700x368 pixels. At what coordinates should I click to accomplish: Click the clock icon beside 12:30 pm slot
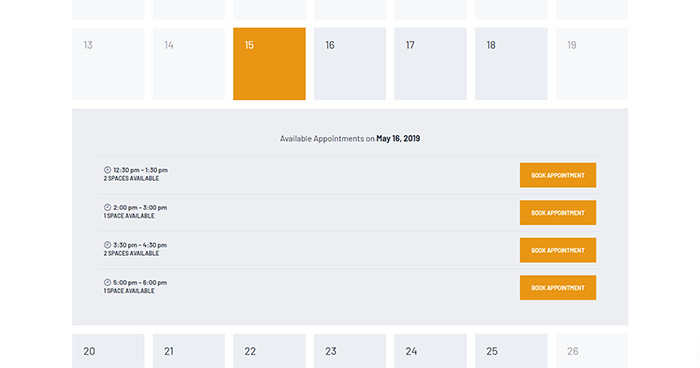(x=107, y=170)
